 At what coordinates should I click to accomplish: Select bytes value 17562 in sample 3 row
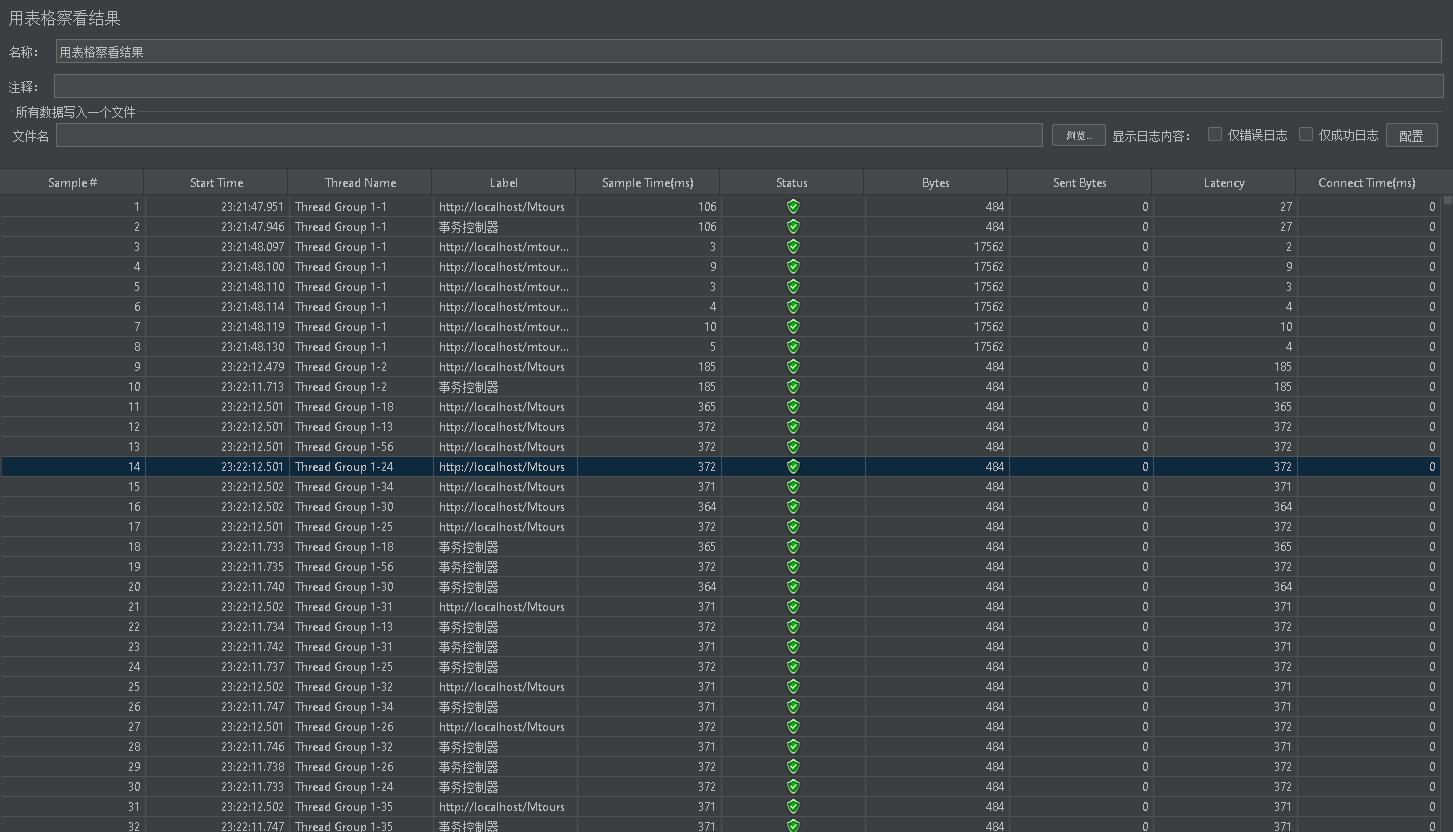[988, 247]
